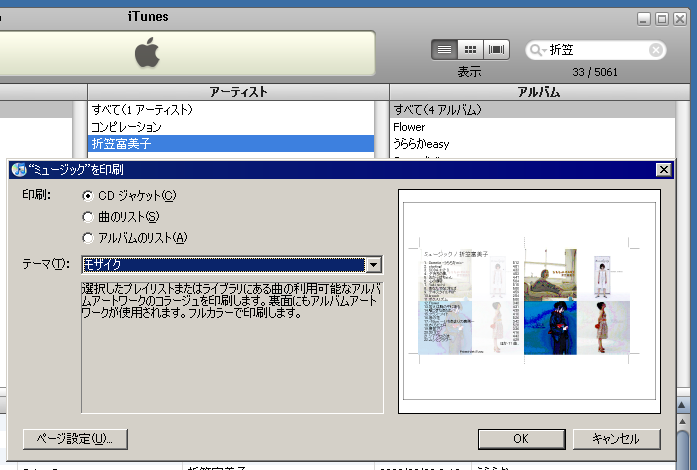The width and height of the screenshot is (697, 470).
Task: Open ページ設定 page setup
Action: [x=75, y=439]
